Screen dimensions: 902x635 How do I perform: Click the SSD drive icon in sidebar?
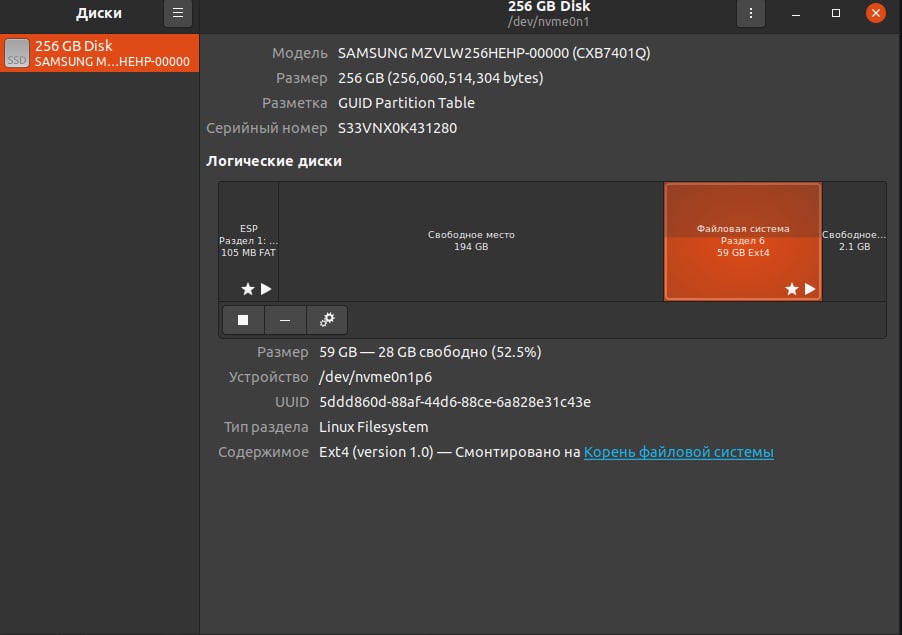17,53
